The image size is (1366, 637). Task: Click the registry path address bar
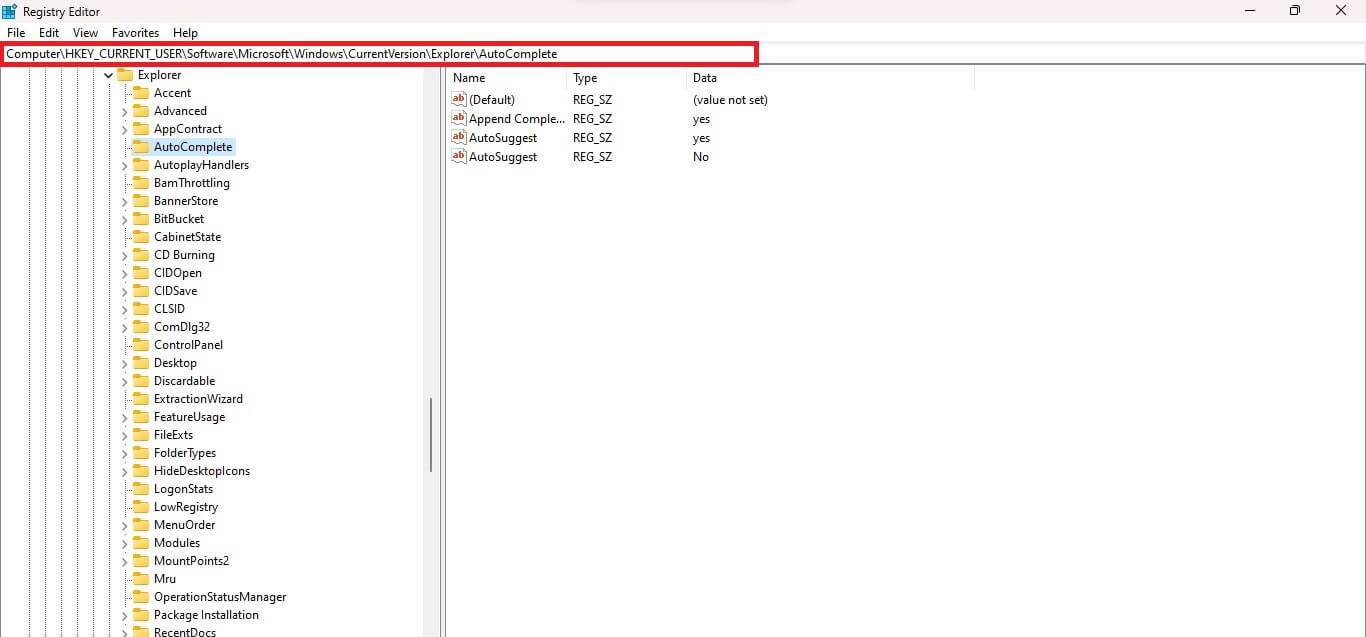[380, 54]
